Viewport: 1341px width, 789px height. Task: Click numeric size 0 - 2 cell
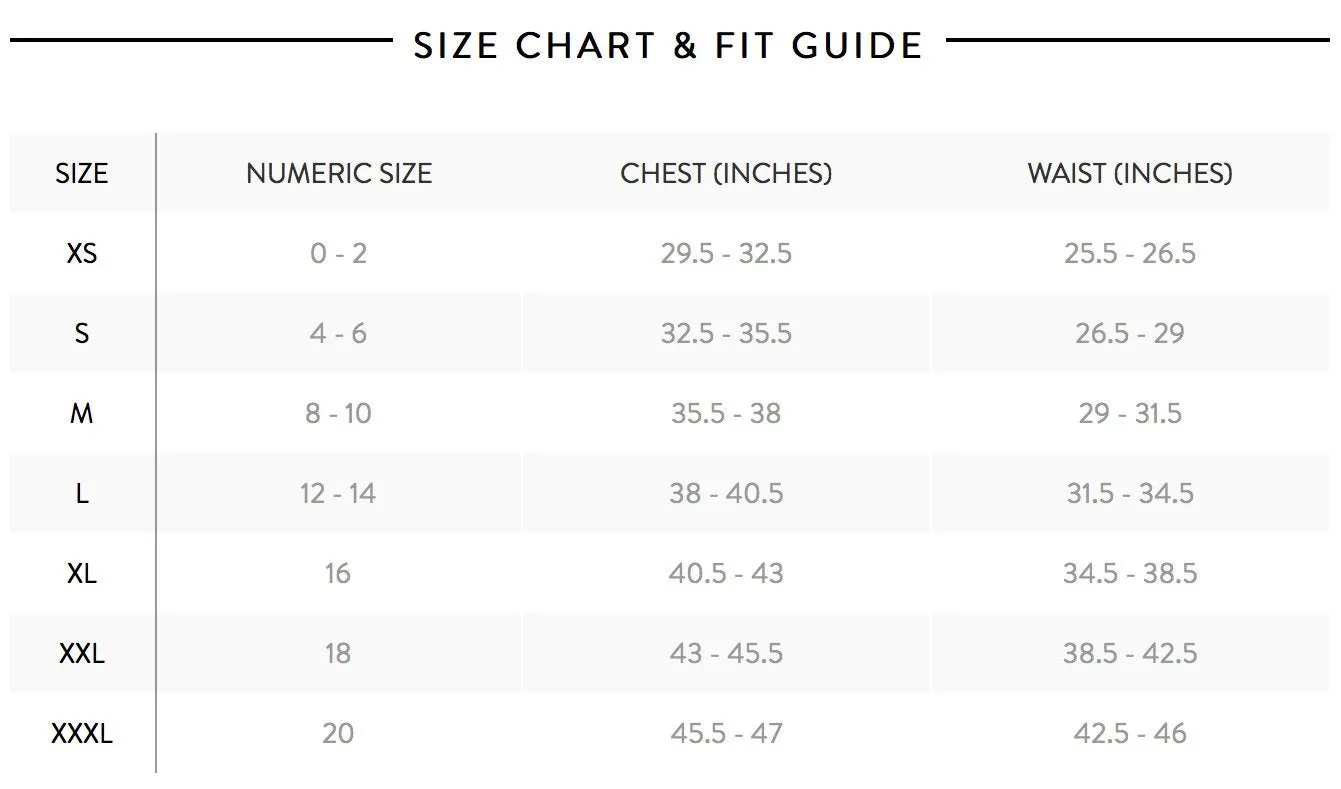[338, 253]
